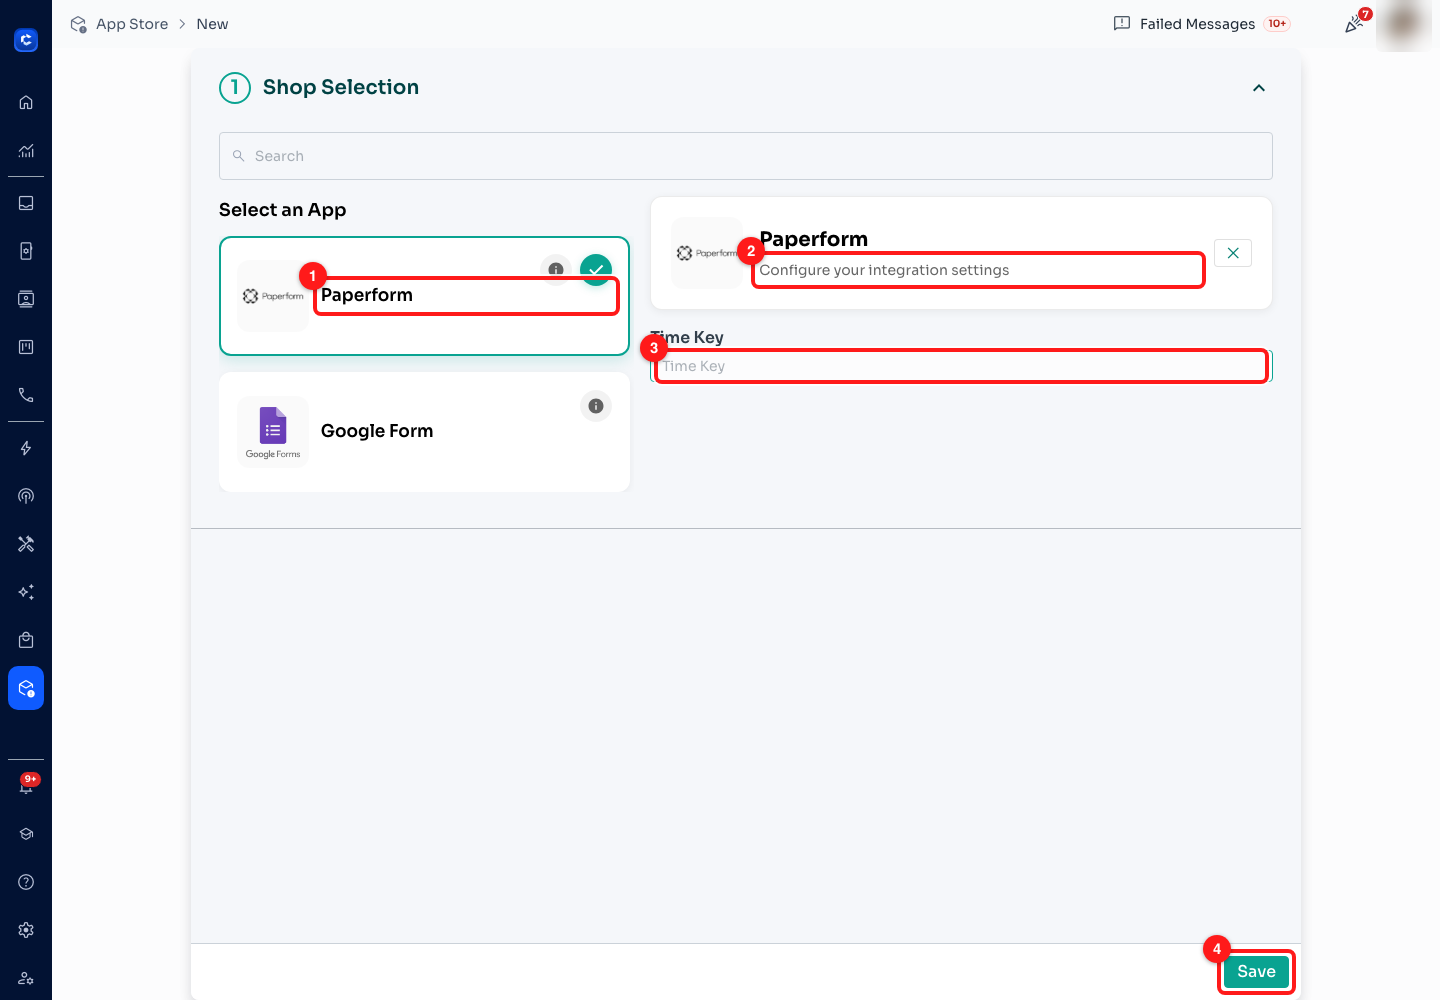Open the mobile device icon in sidebar

click(26, 251)
